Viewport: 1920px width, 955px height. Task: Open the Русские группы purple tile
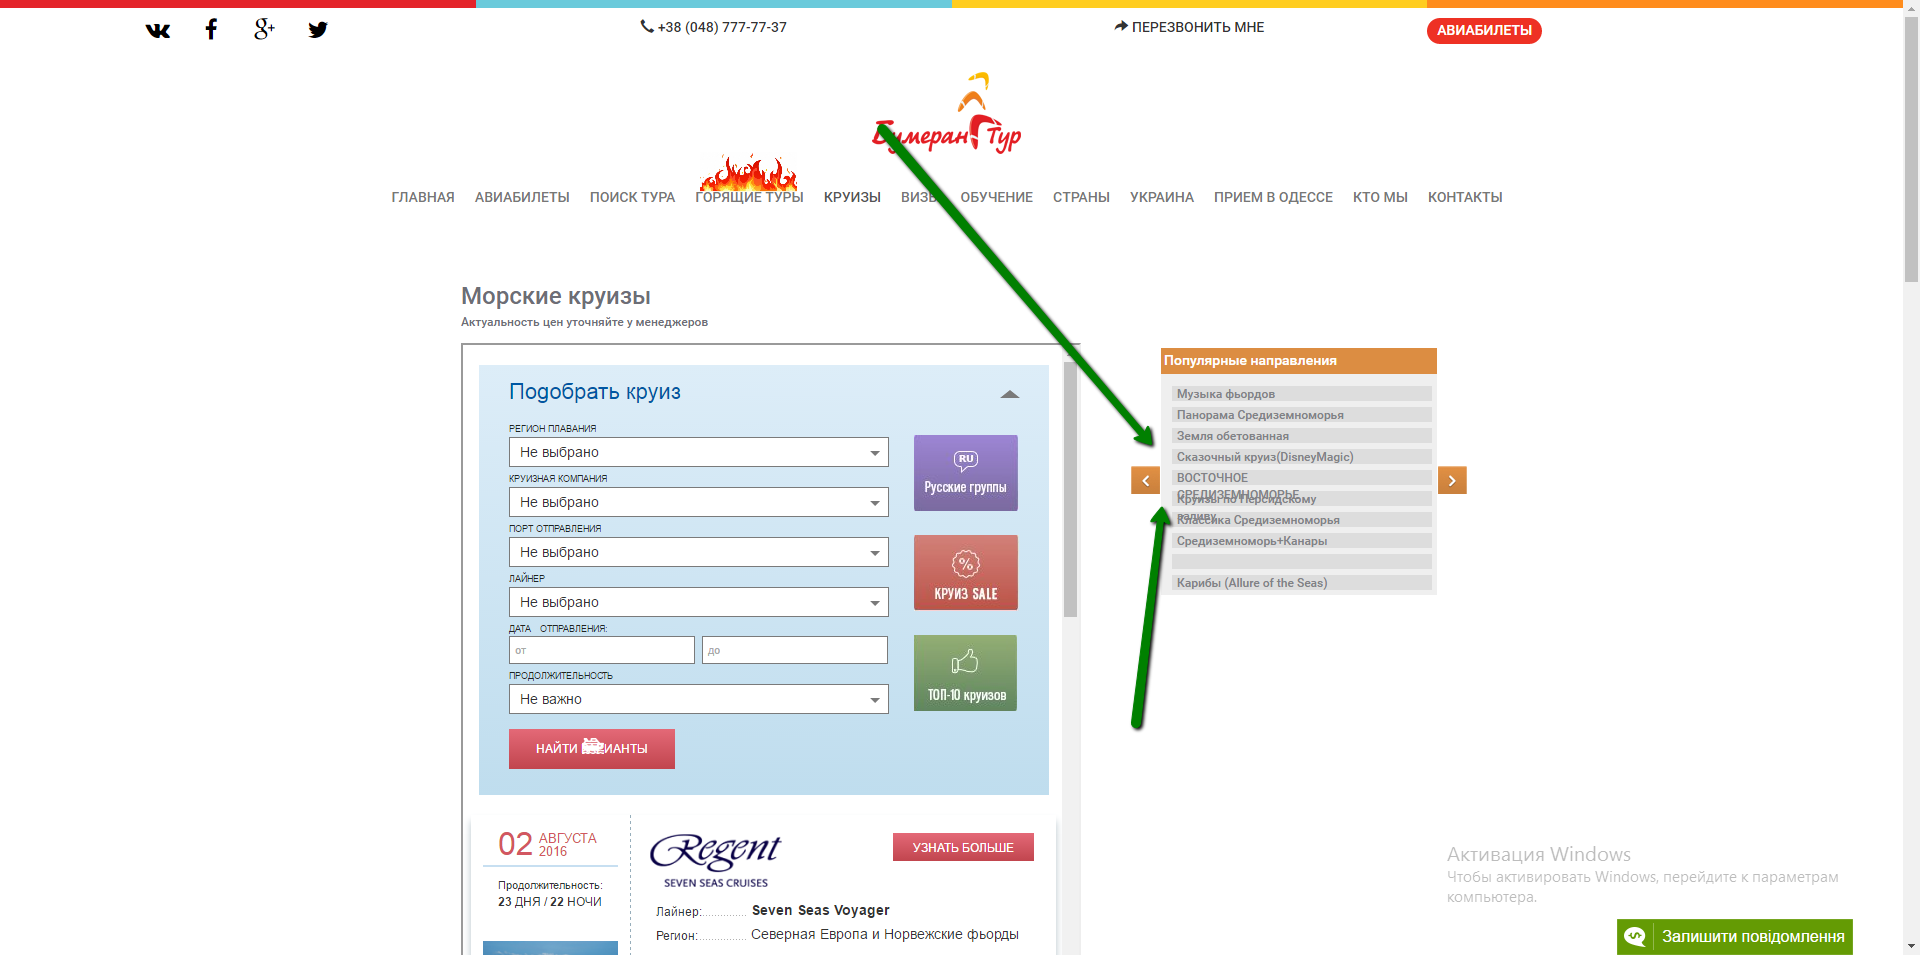[x=965, y=473]
